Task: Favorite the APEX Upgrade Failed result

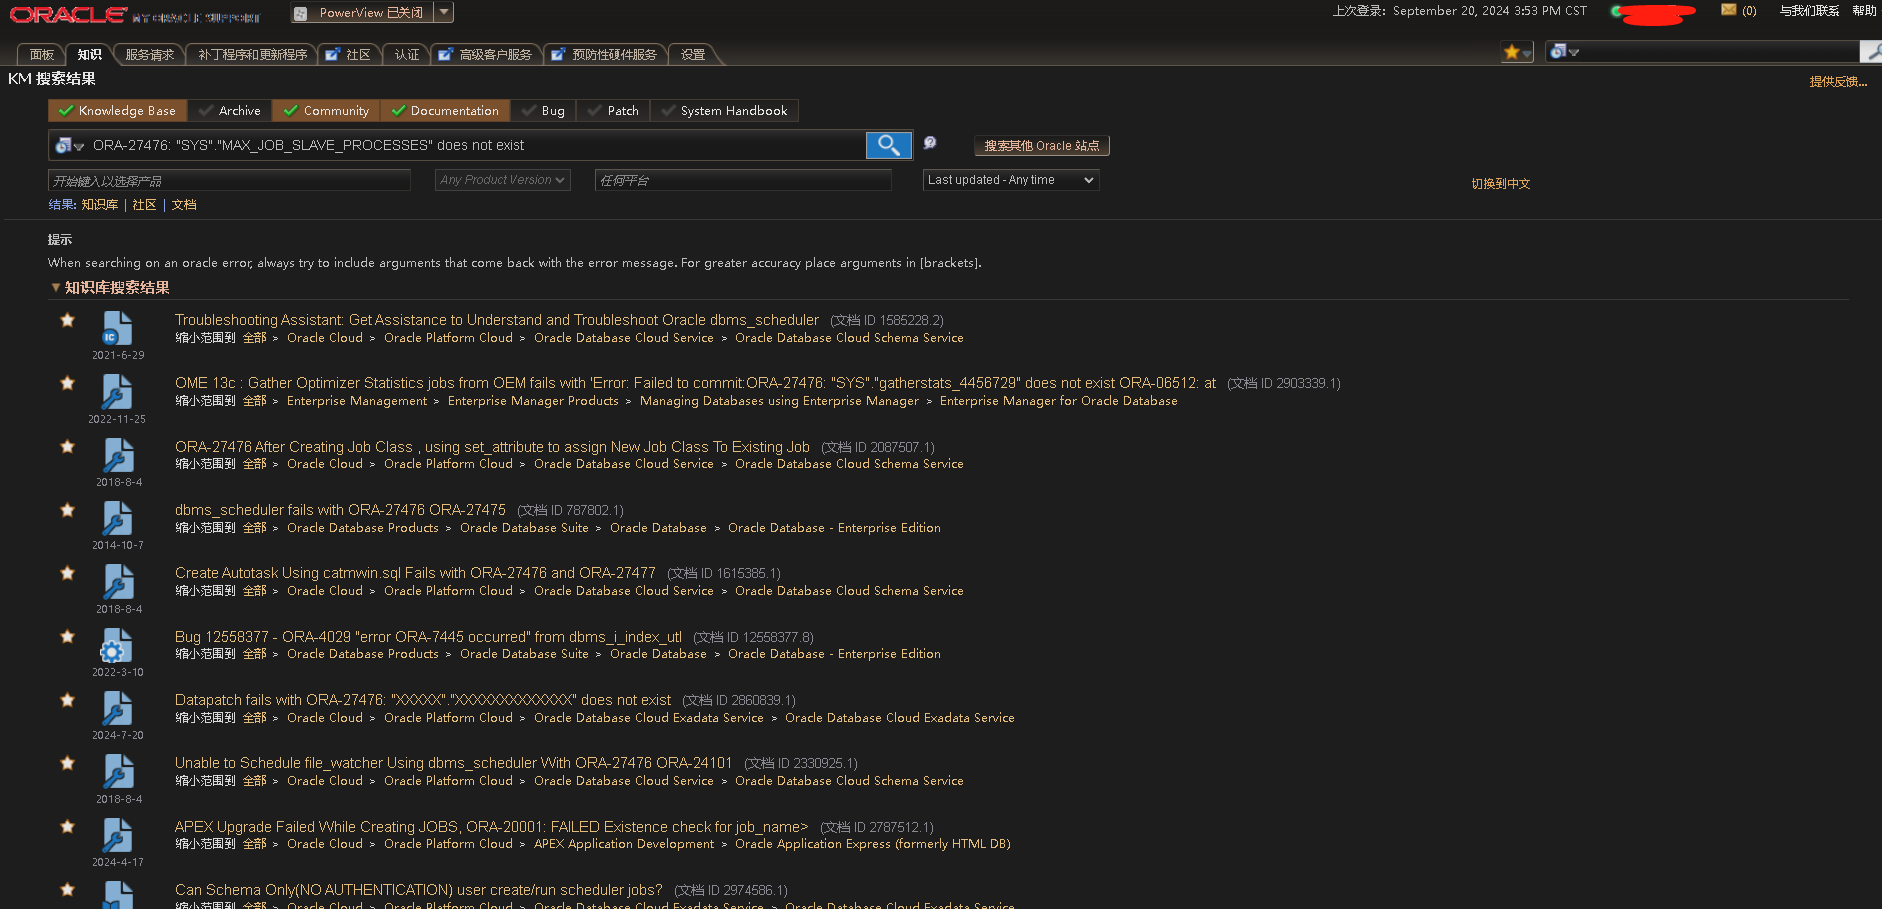Action: coord(67,826)
